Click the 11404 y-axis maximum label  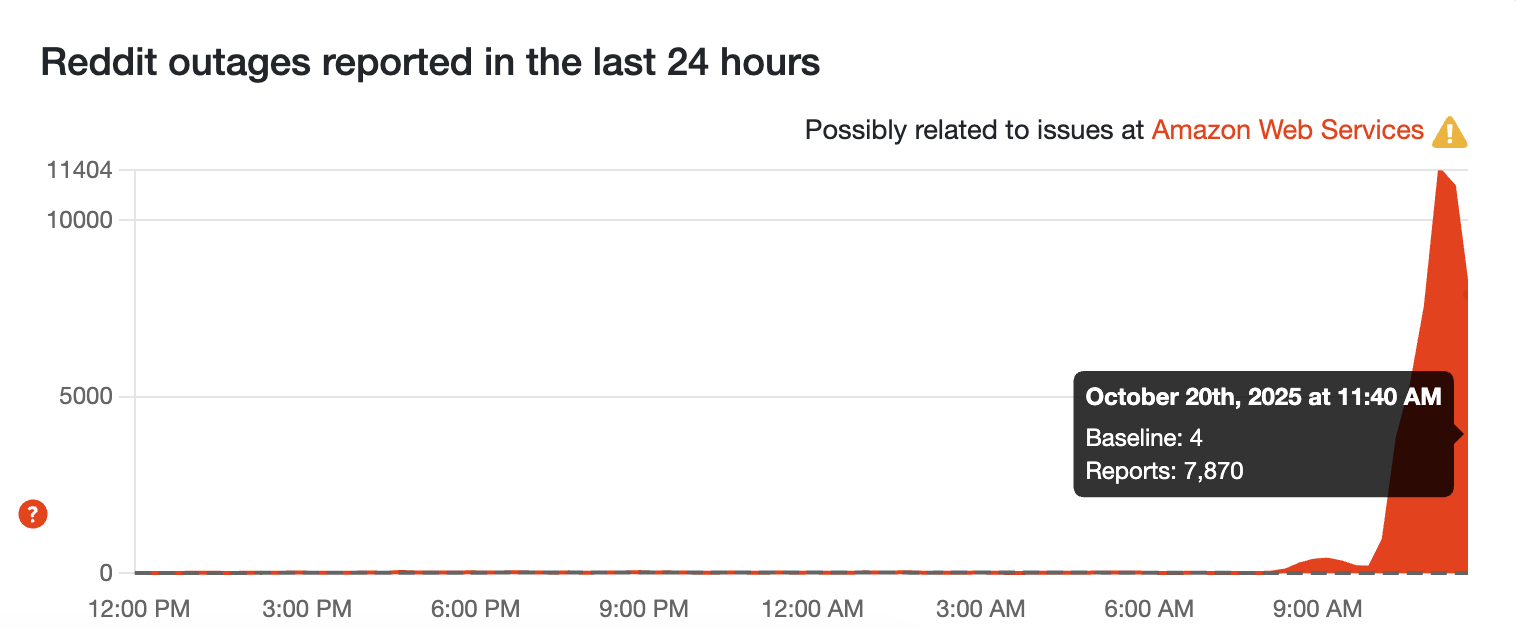coord(79,170)
